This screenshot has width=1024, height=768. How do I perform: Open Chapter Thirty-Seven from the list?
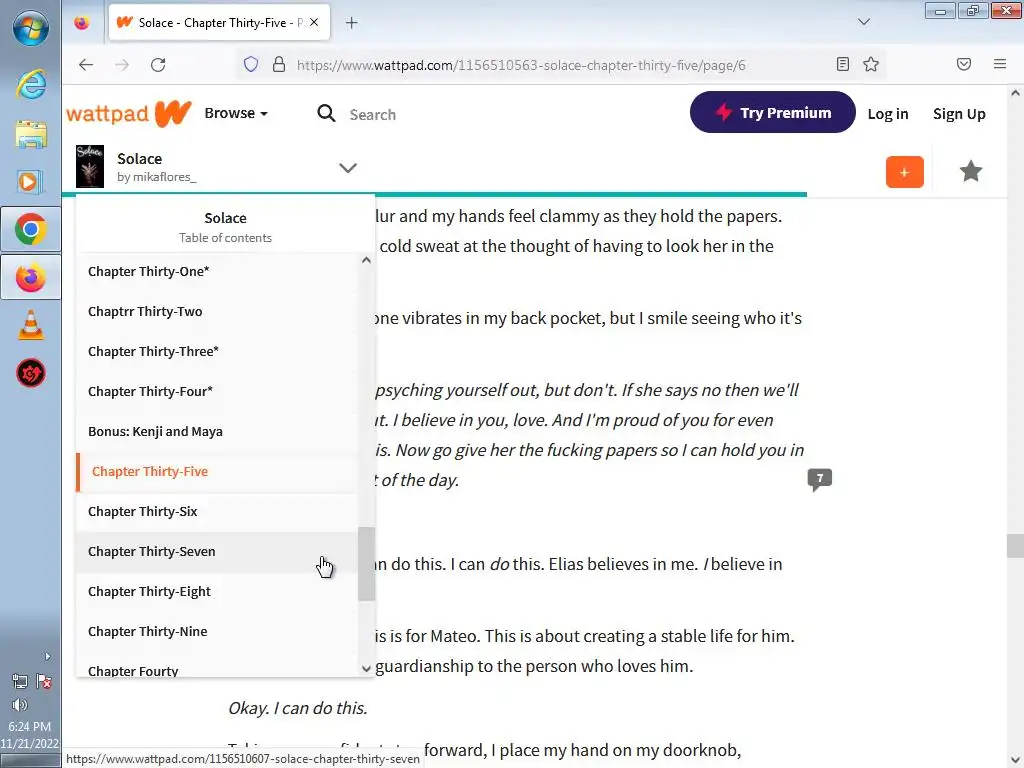pyautogui.click(x=217, y=551)
